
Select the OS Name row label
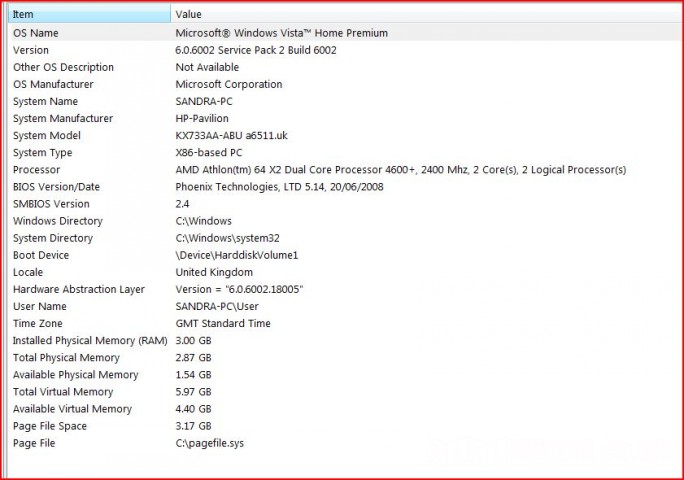(36, 33)
